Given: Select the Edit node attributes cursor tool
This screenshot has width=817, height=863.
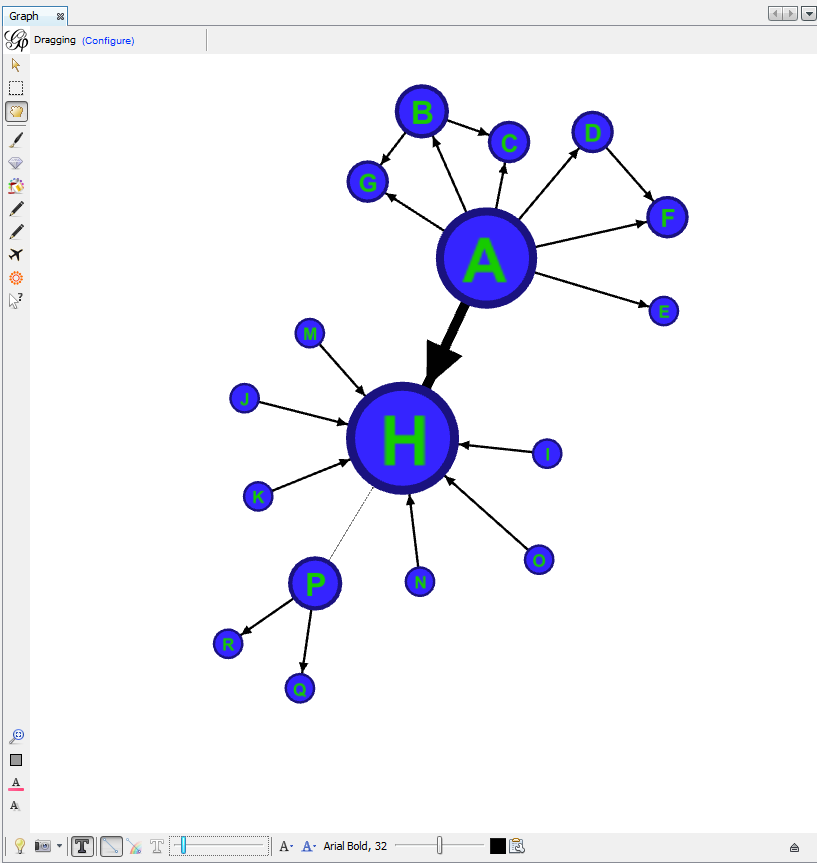Looking at the screenshot, I should [x=16, y=301].
